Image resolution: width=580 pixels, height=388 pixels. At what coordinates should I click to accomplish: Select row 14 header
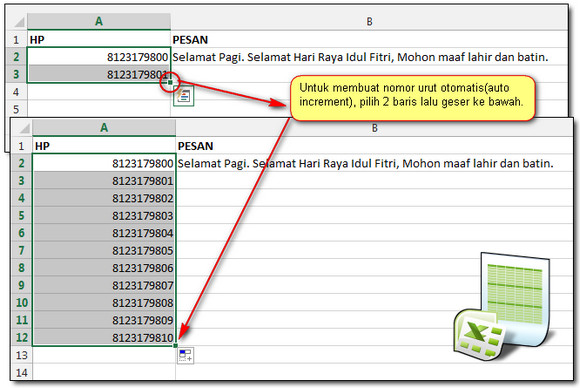click(21, 372)
